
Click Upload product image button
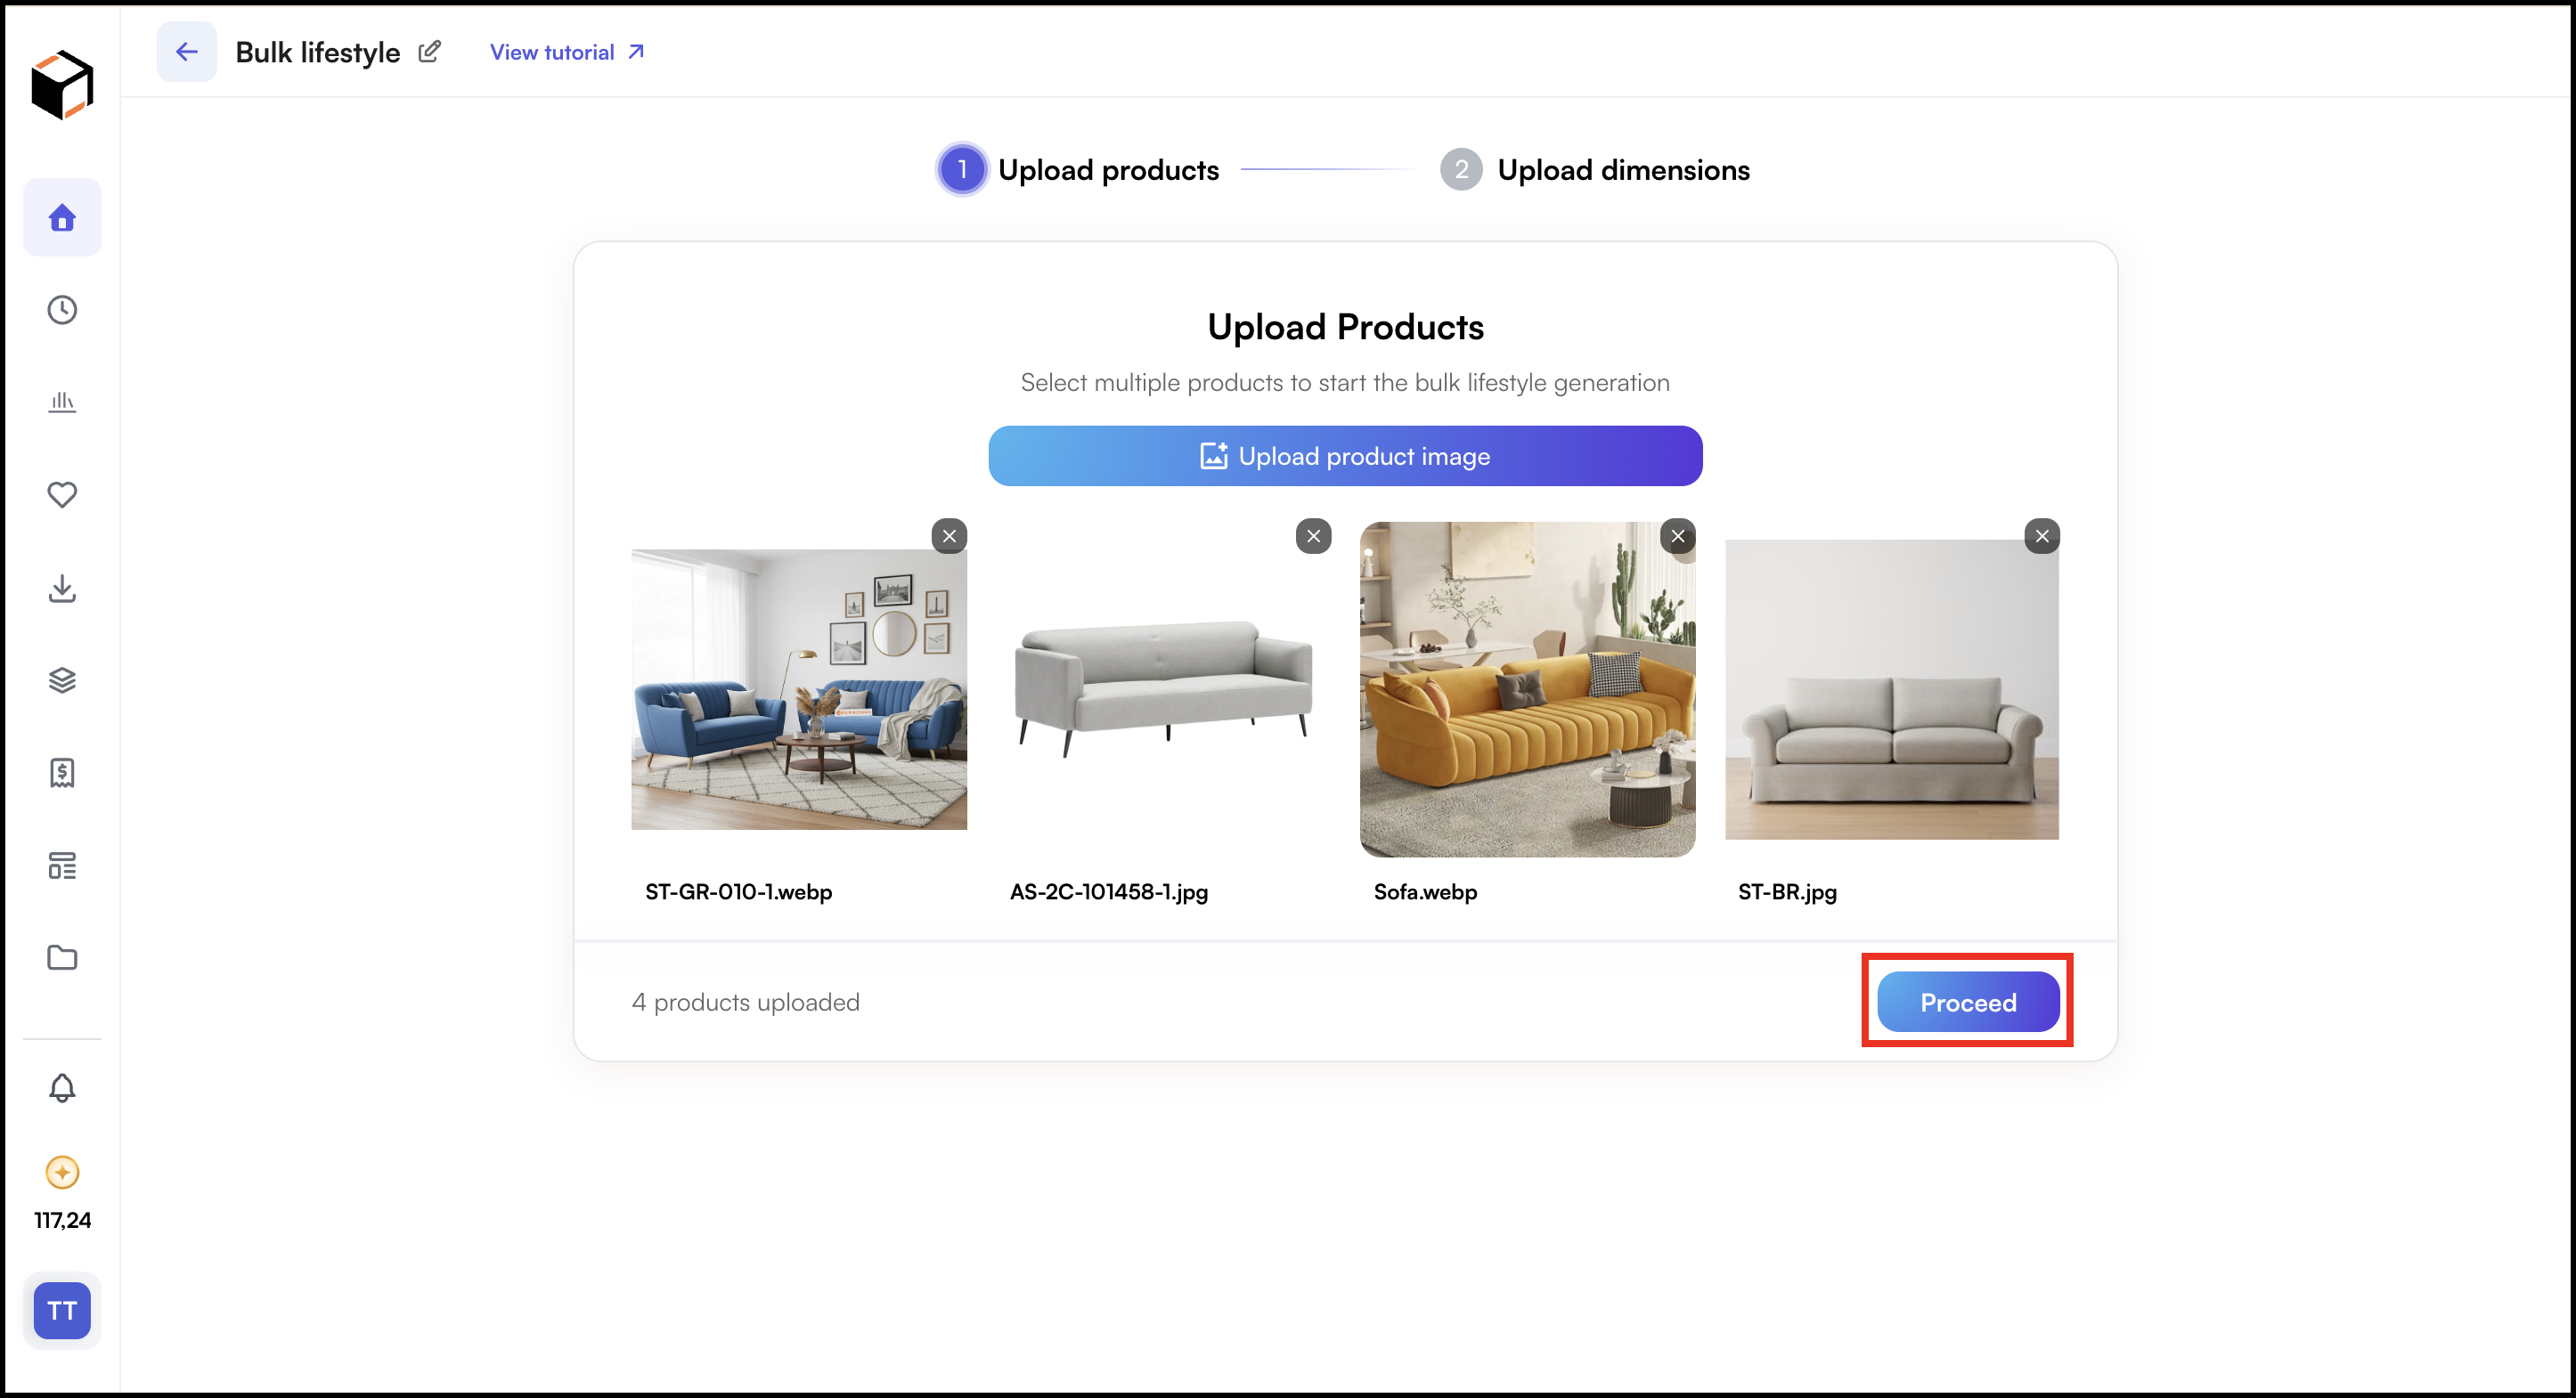coord(1345,456)
